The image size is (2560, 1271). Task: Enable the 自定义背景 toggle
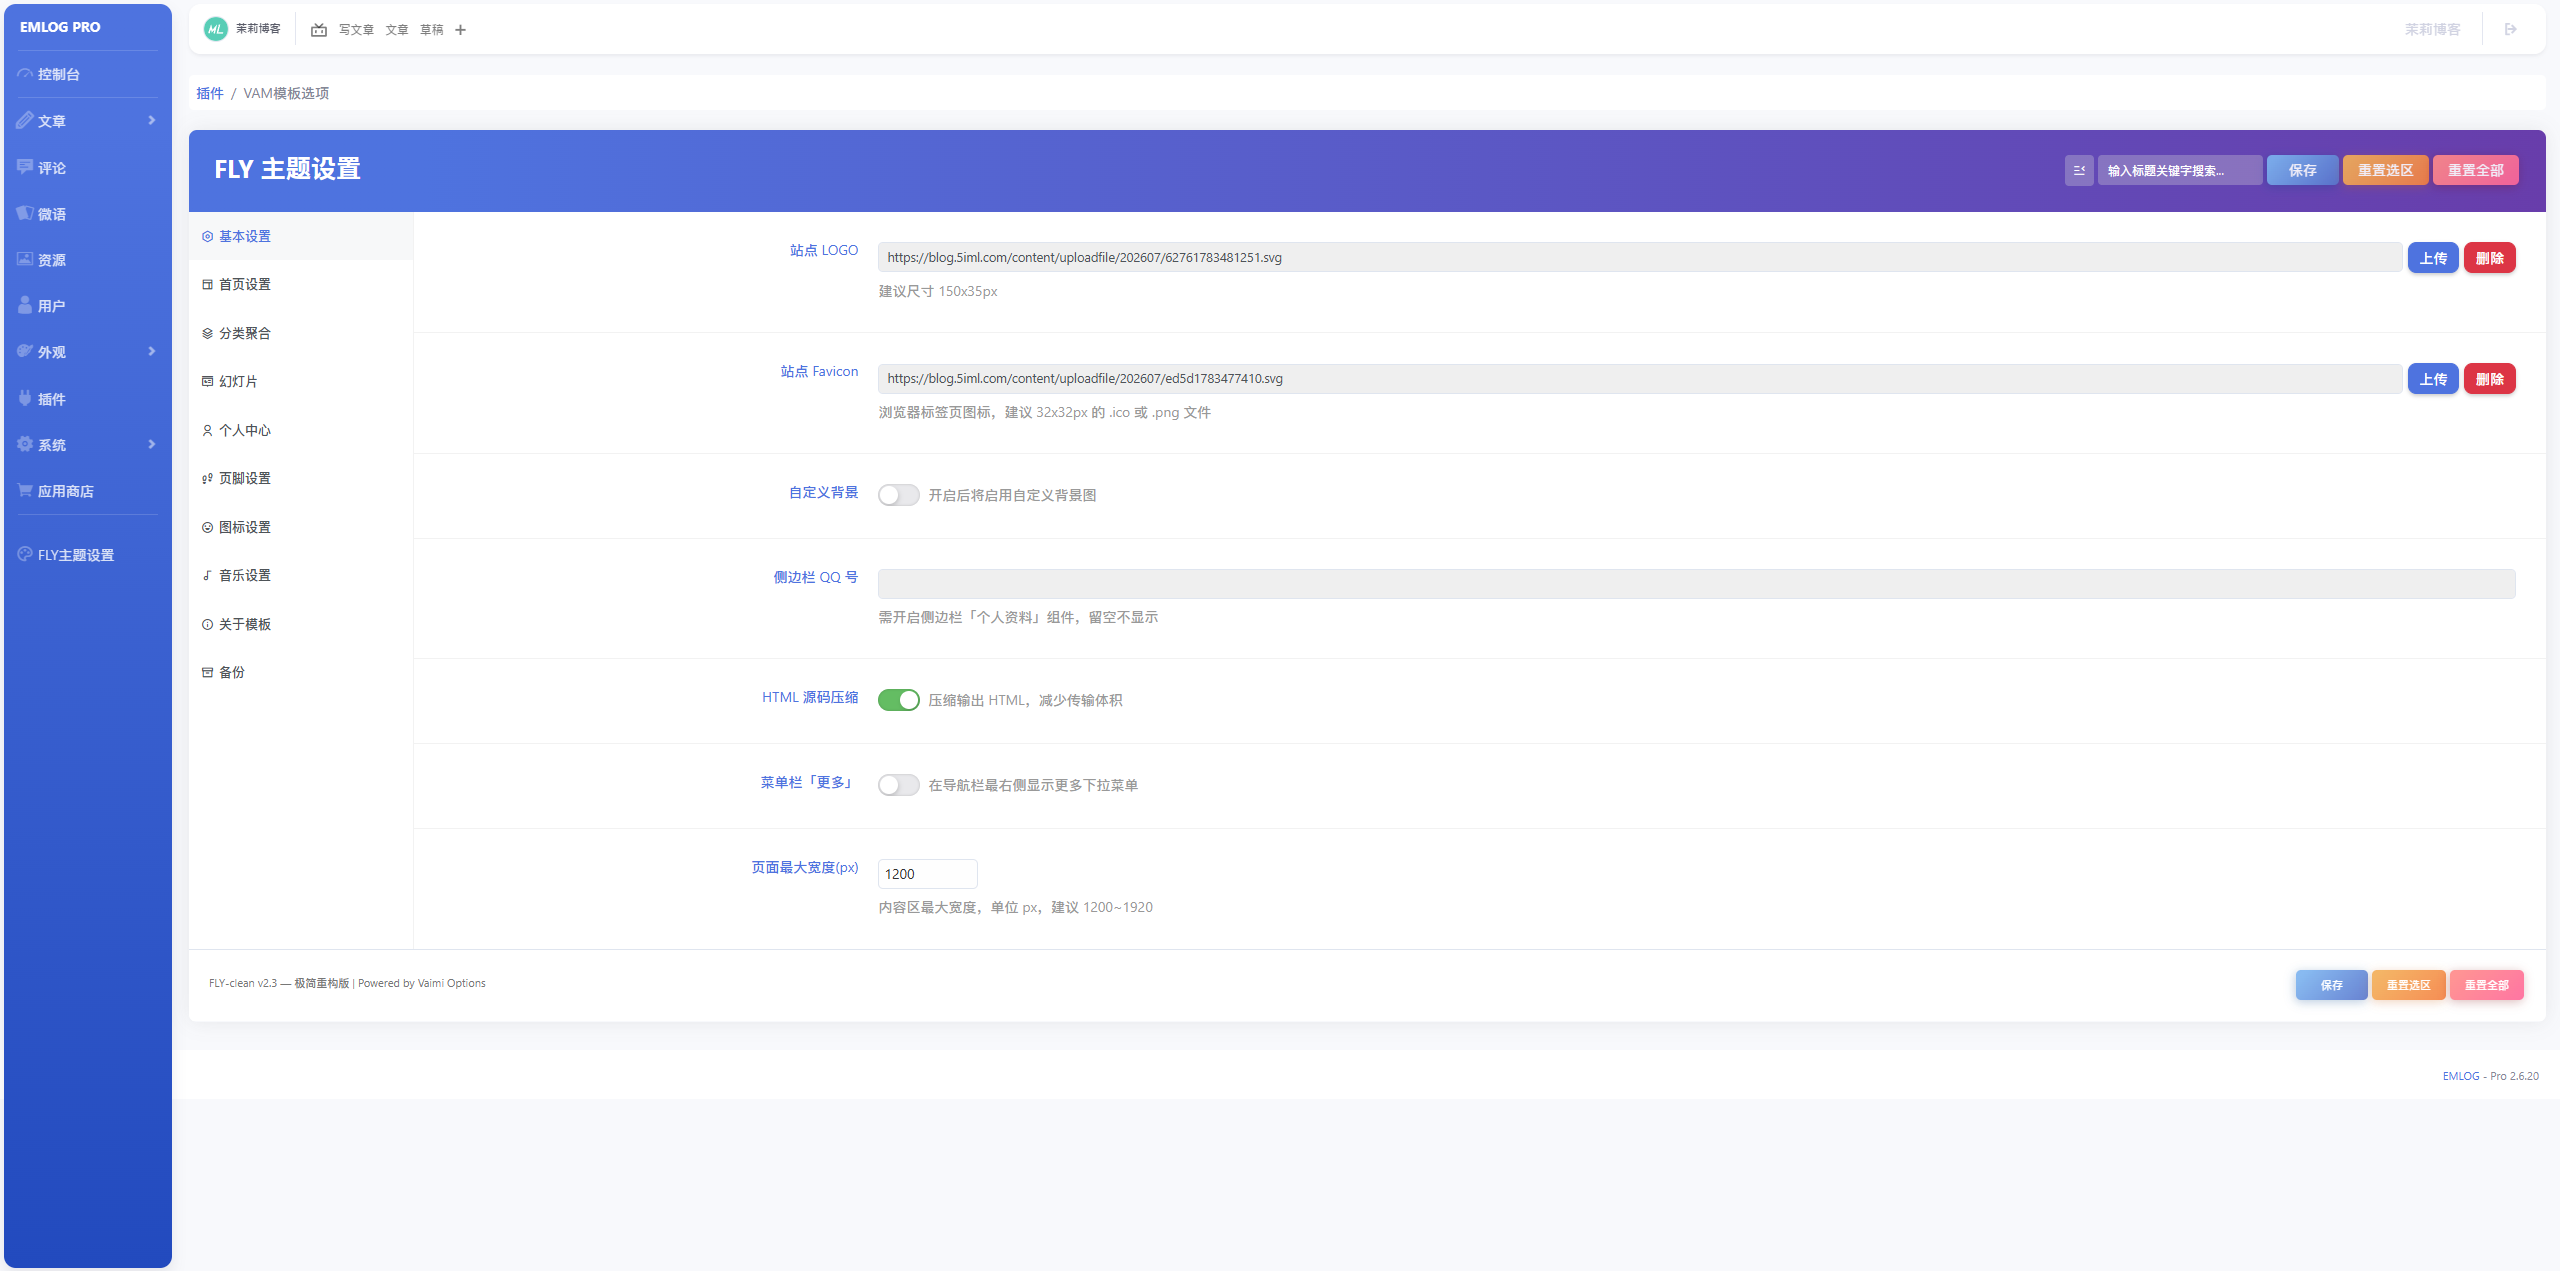[x=898, y=495]
